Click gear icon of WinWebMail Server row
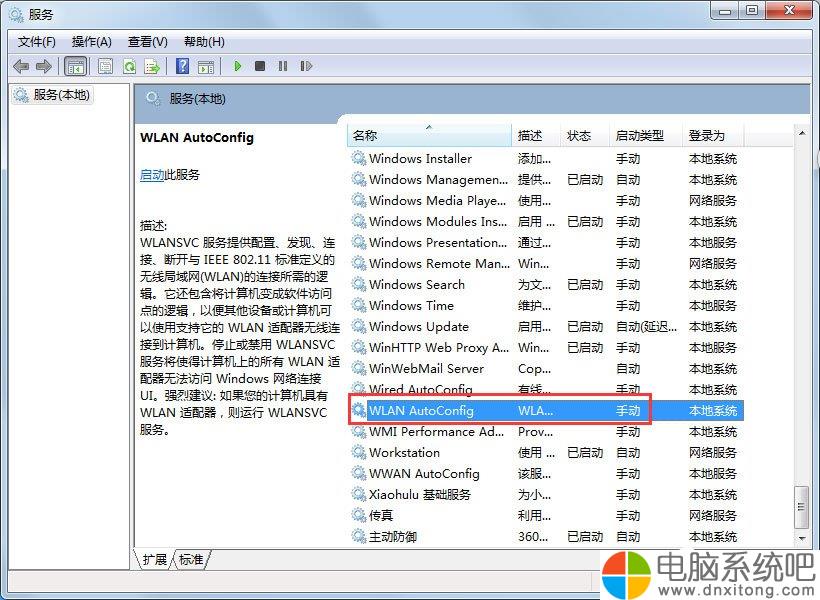 click(358, 368)
